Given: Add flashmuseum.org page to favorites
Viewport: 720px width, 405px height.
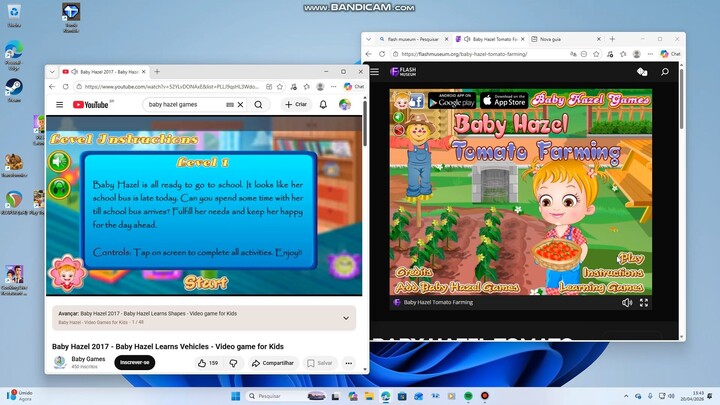Looking at the screenshot, I should click(596, 54).
